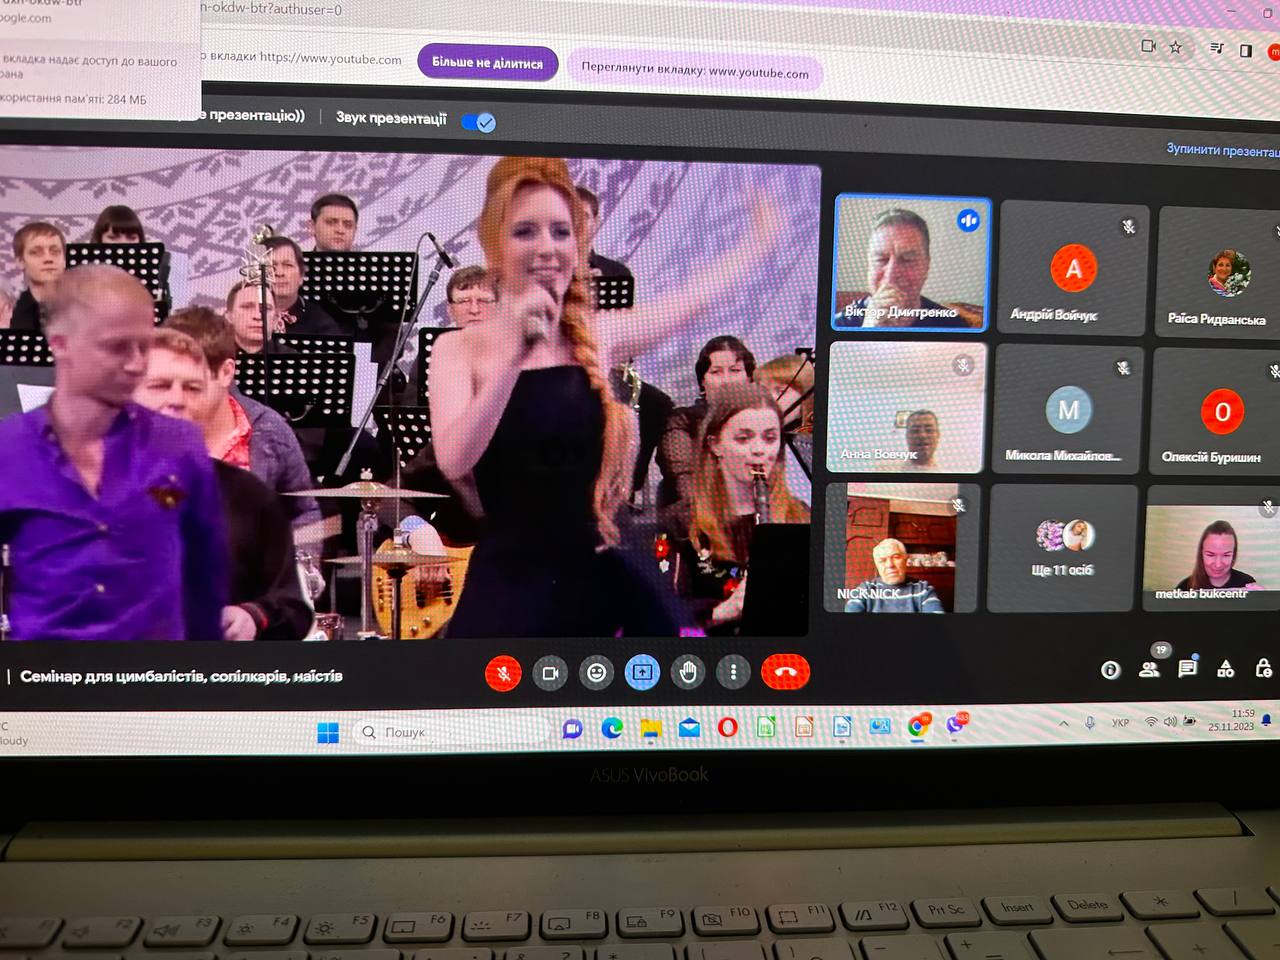Open the Chrome profile avatar
Viewport: 1280px width, 960px height.
(1273, 52)
